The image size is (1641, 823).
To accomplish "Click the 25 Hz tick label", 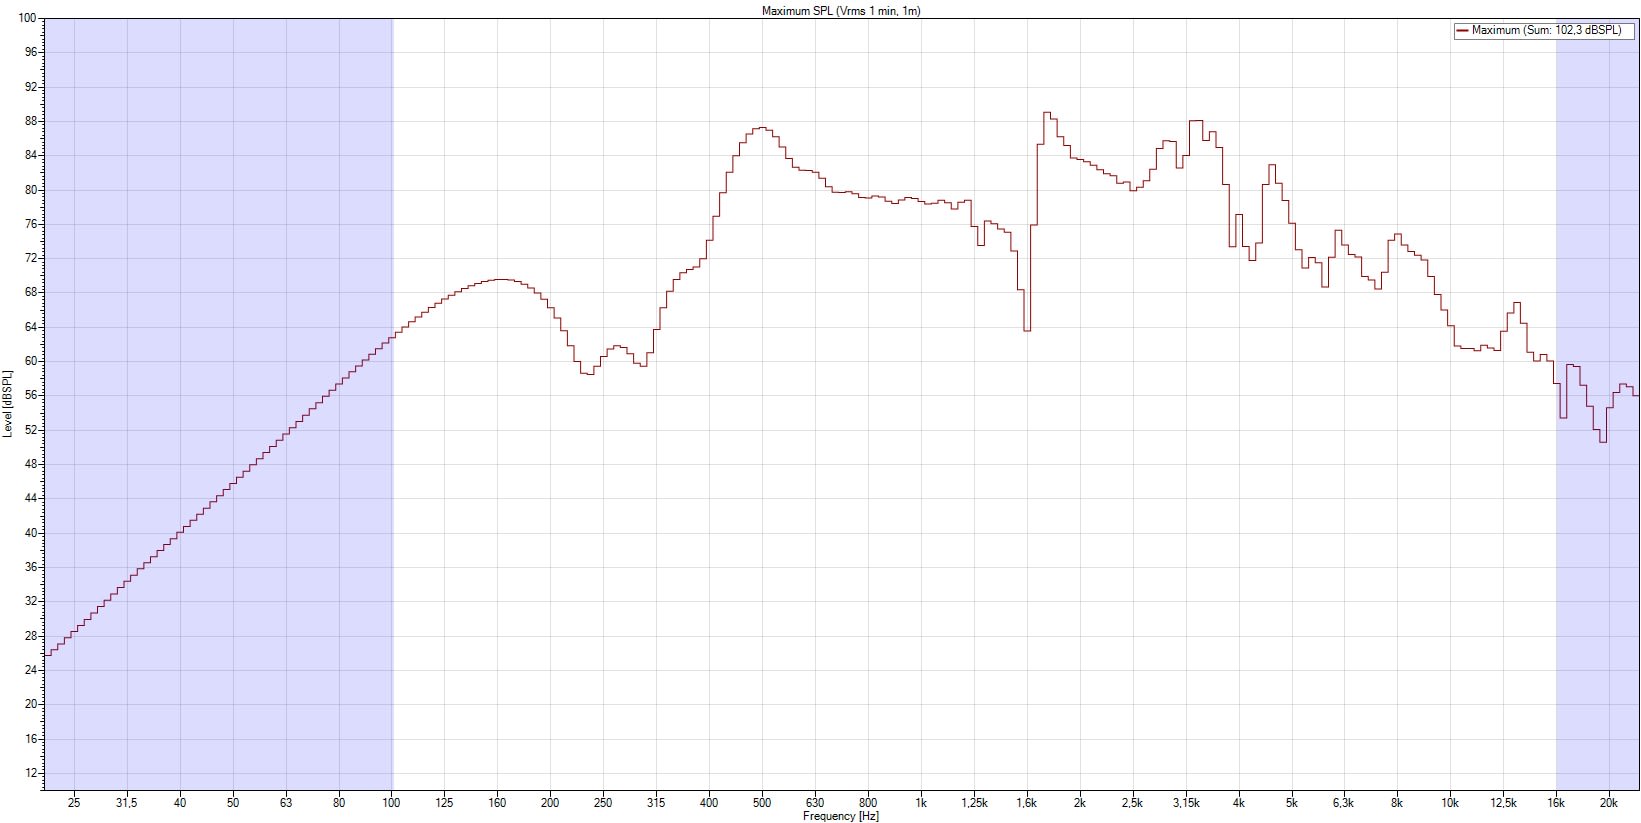I will click(74, 803).
